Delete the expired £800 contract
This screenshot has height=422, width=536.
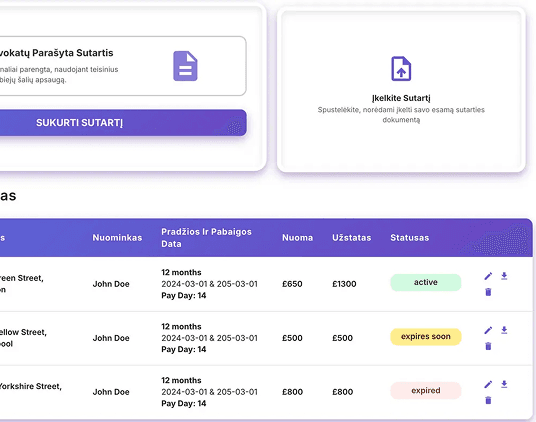tap(488, 400)
